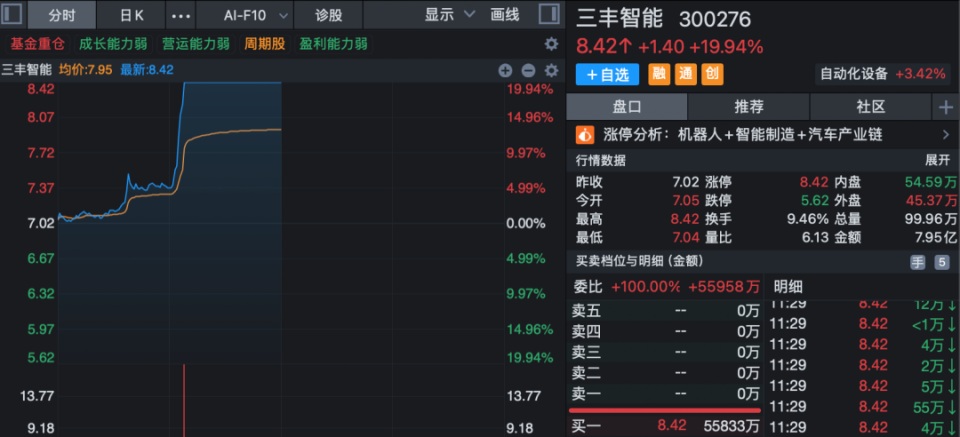Image resolution: width=960 pixels, height=437 pixels.
Task: Open chart settings gear beside zoom icons
Action: click(552, 70)
